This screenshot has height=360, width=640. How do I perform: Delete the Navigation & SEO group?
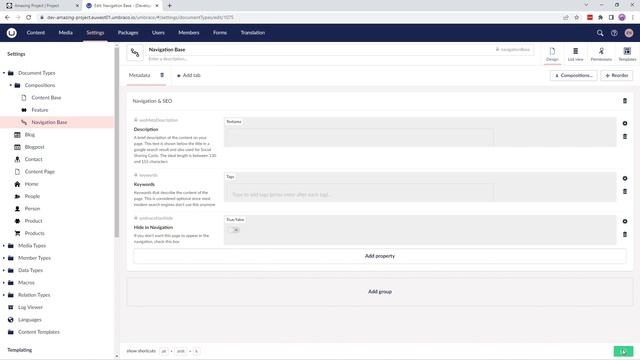point(624,101)
